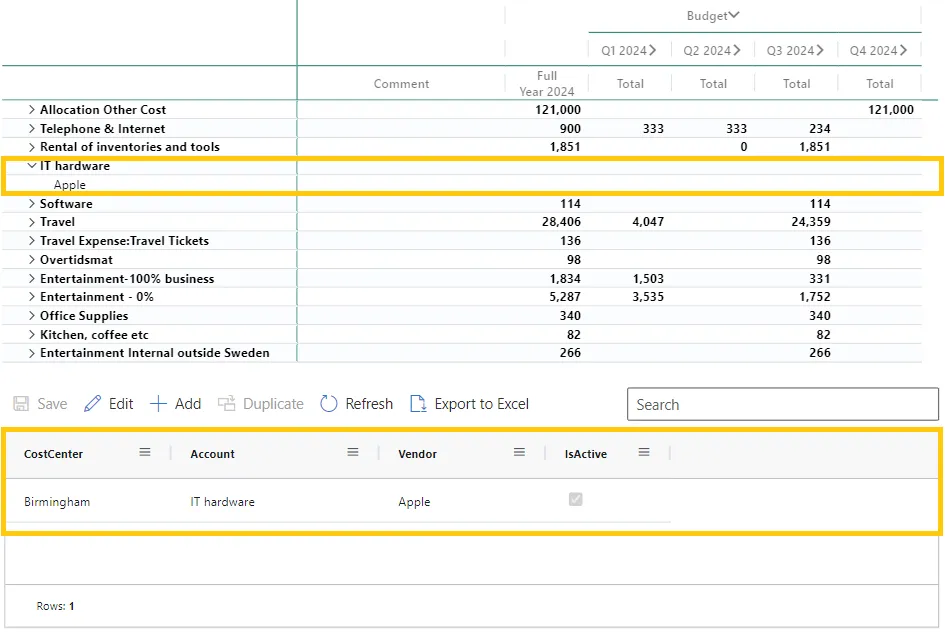Open the IsActive column menu icon
945x636 pixels.
pyautogui.click(x=644, y=452)
